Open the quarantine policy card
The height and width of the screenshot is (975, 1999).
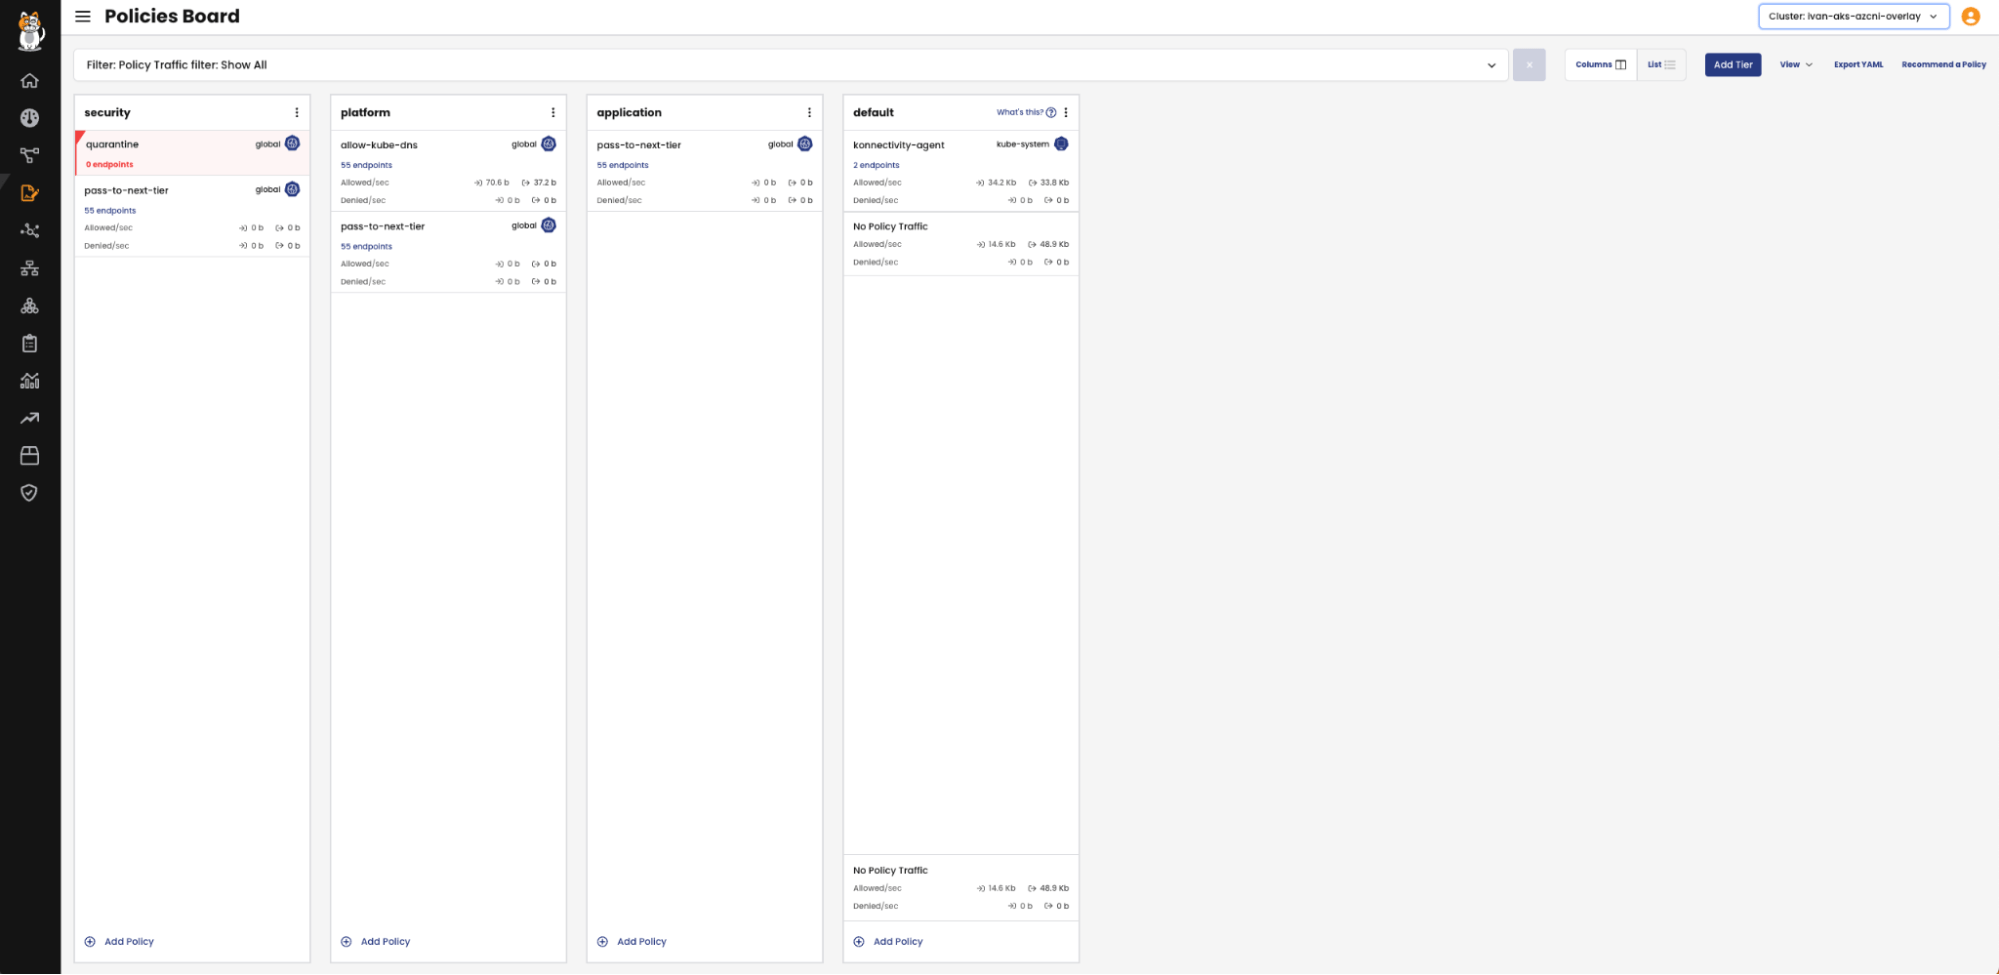(192, 152)
